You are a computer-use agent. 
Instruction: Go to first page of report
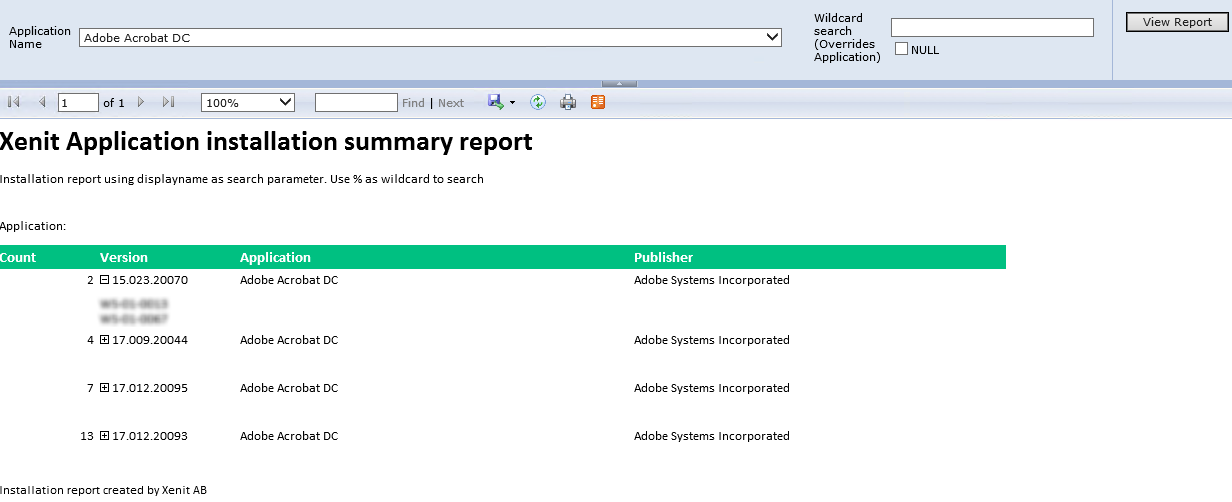14,102
